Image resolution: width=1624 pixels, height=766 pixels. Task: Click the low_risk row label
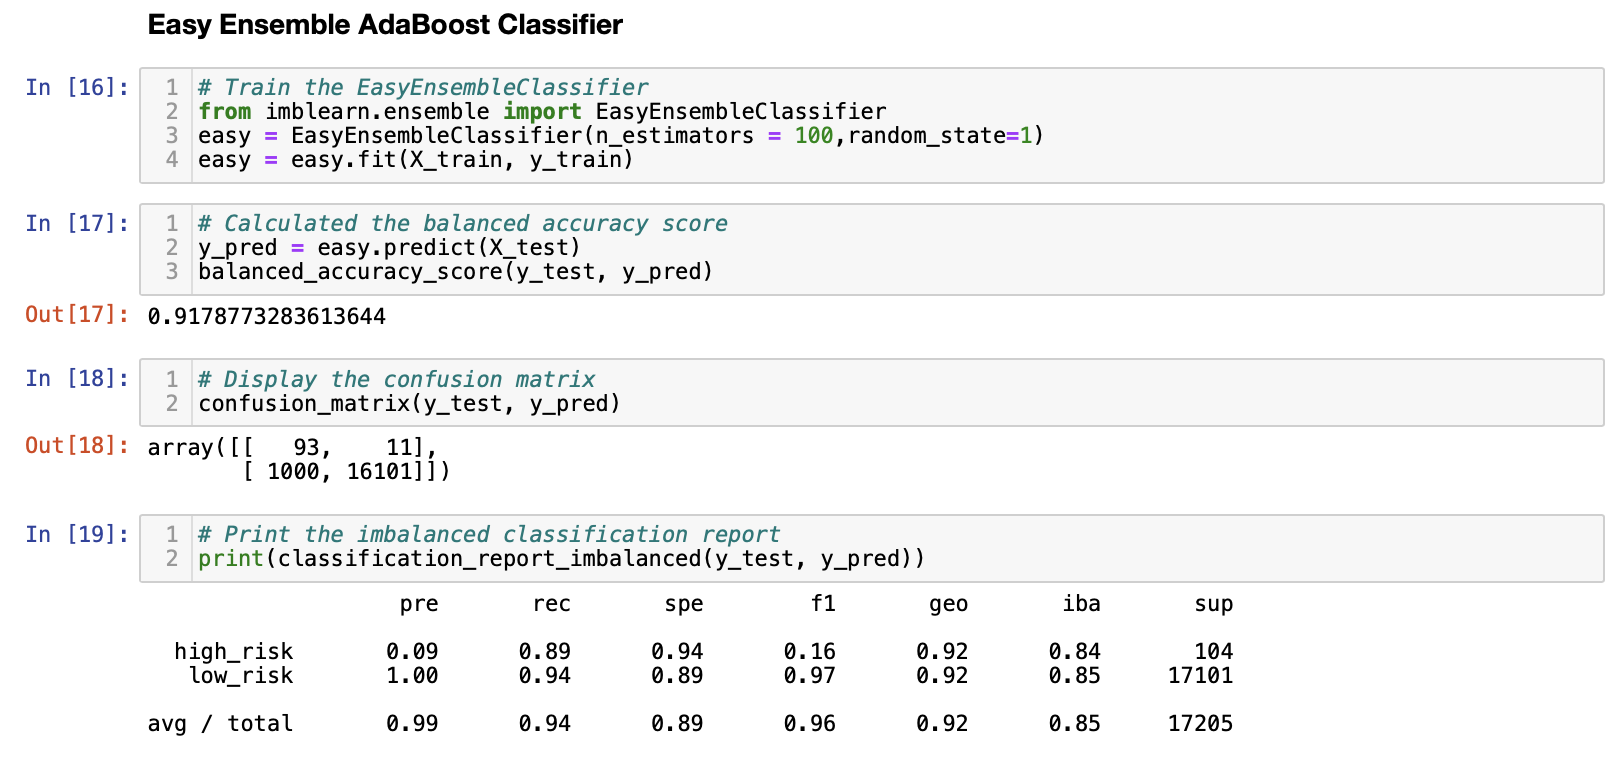pos(241,675)
